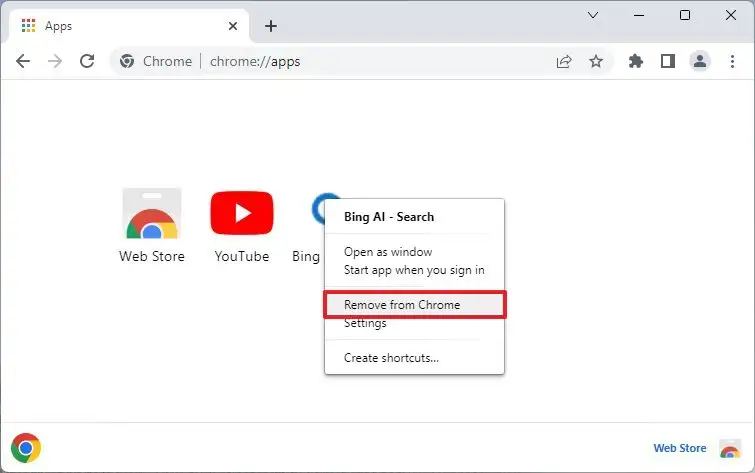Screen dimensions: 755x473
Task: Click the Chrome site info icon
Action: pos(127,61)
